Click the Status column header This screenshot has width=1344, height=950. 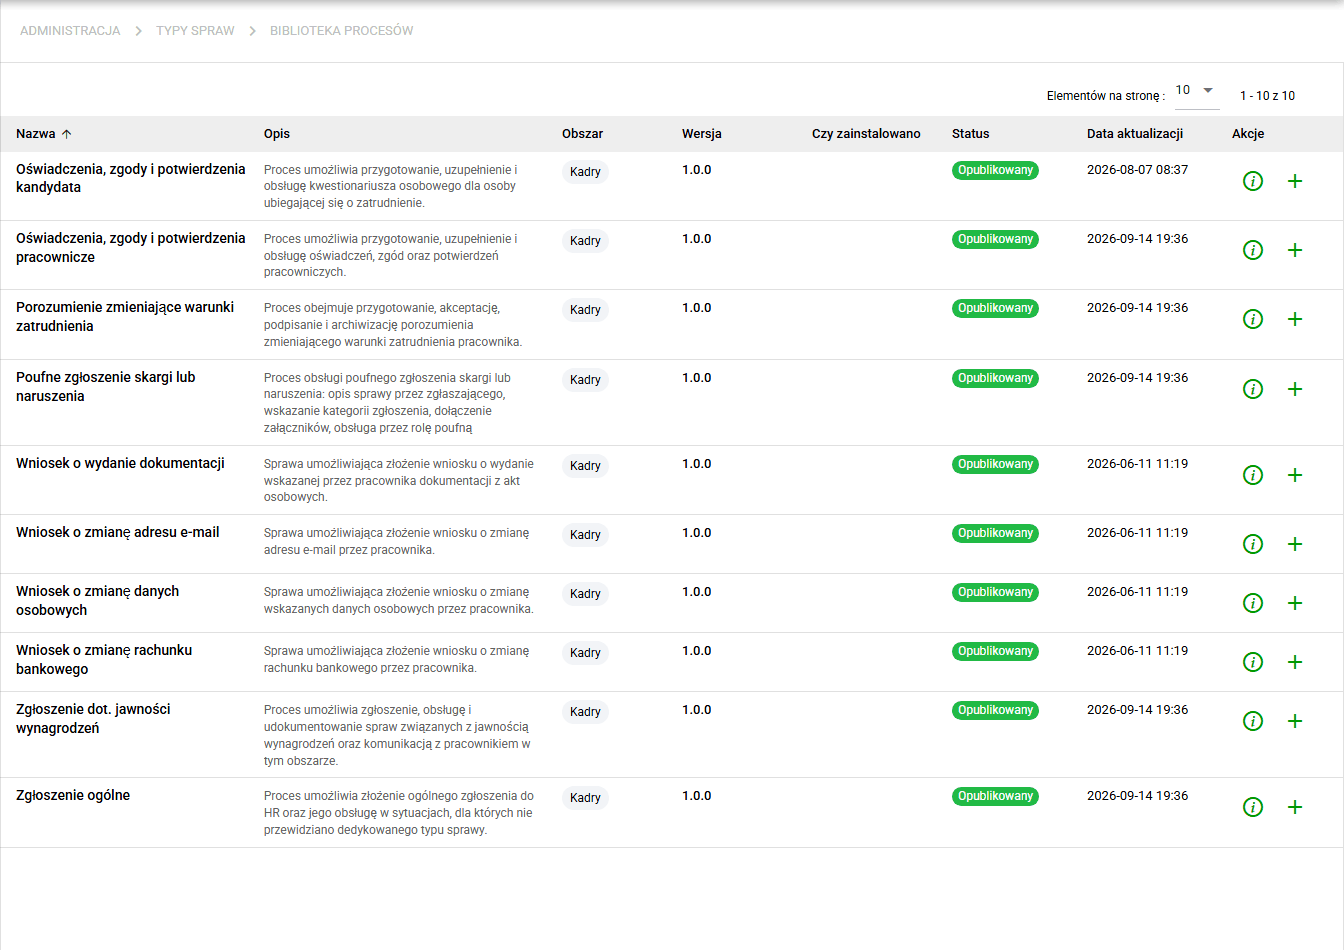970,134
